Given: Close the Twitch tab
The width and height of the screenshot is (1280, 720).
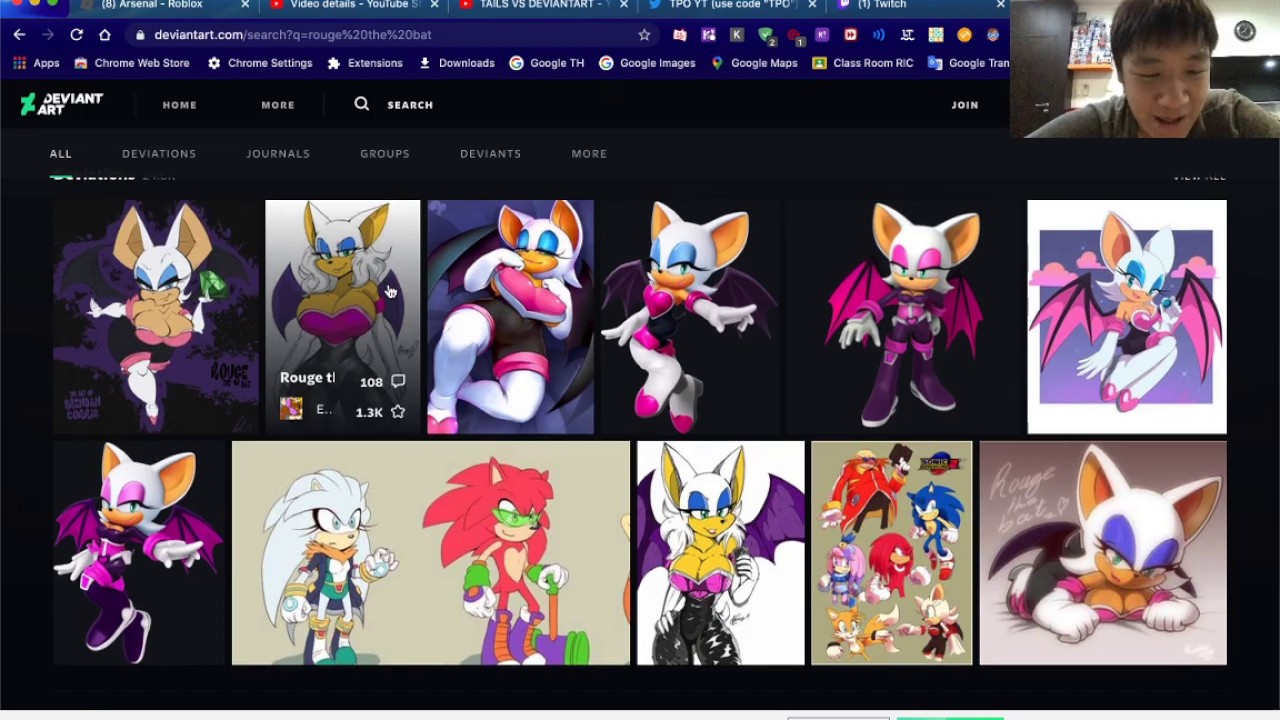Looking at the screenshot, I should 1000,5.
